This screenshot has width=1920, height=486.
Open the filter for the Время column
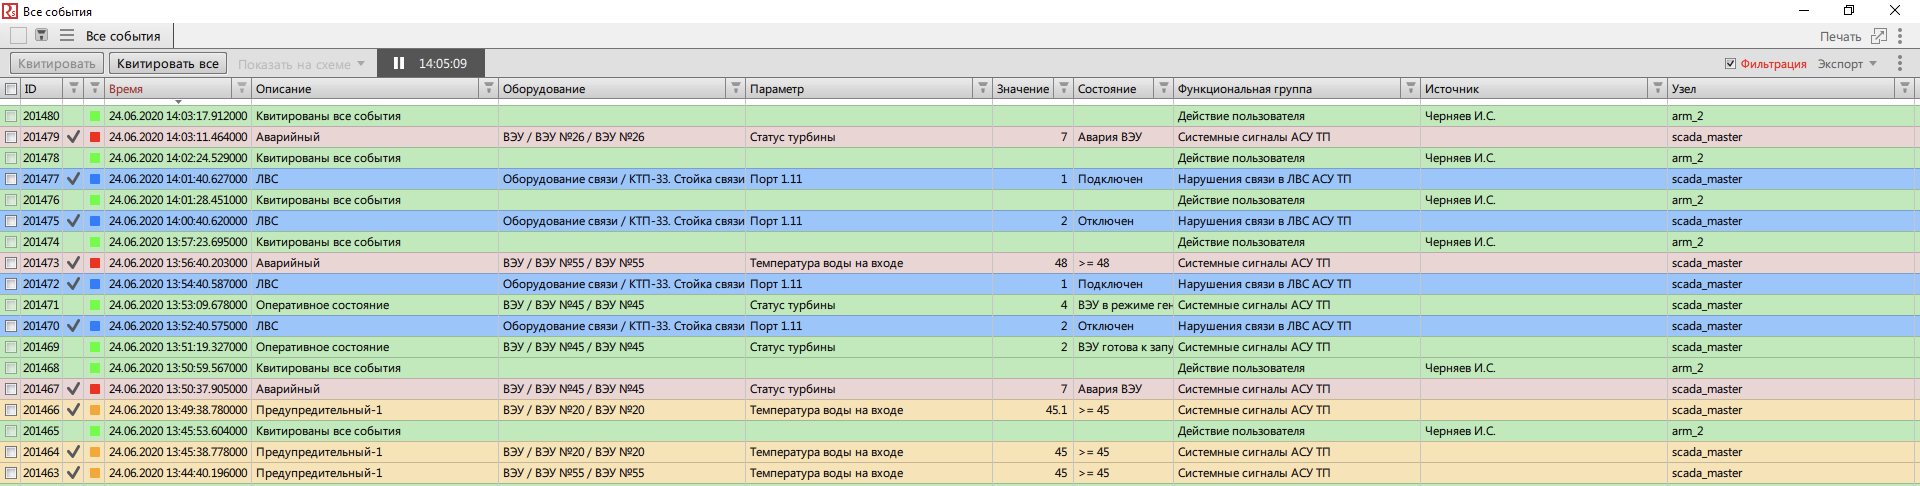(241, 88)
